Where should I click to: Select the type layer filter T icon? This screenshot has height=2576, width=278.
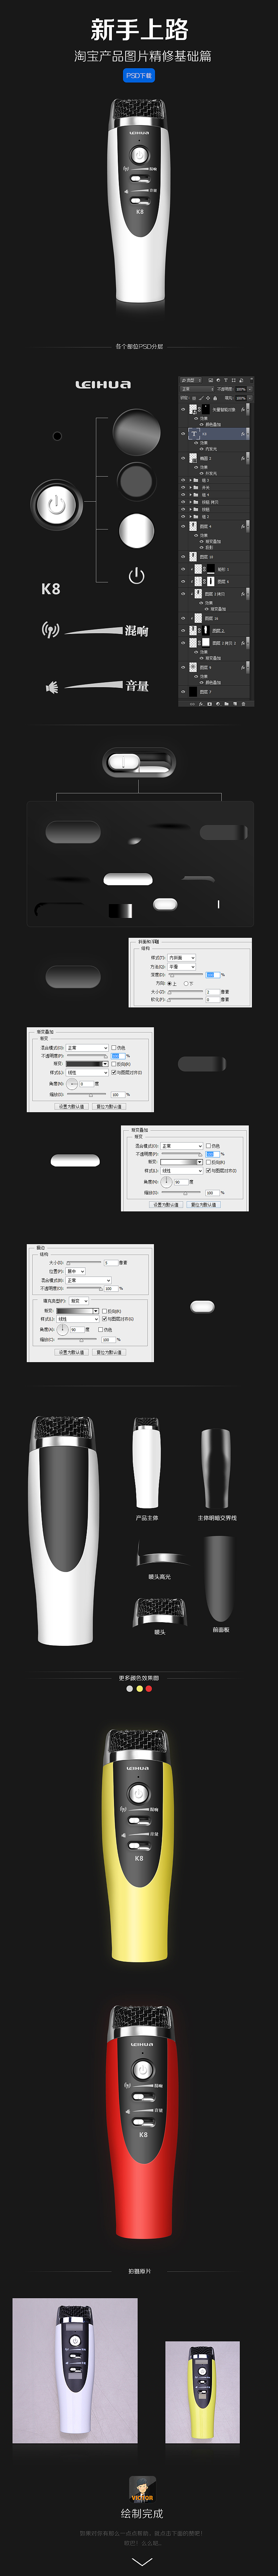tap(226, 380)
